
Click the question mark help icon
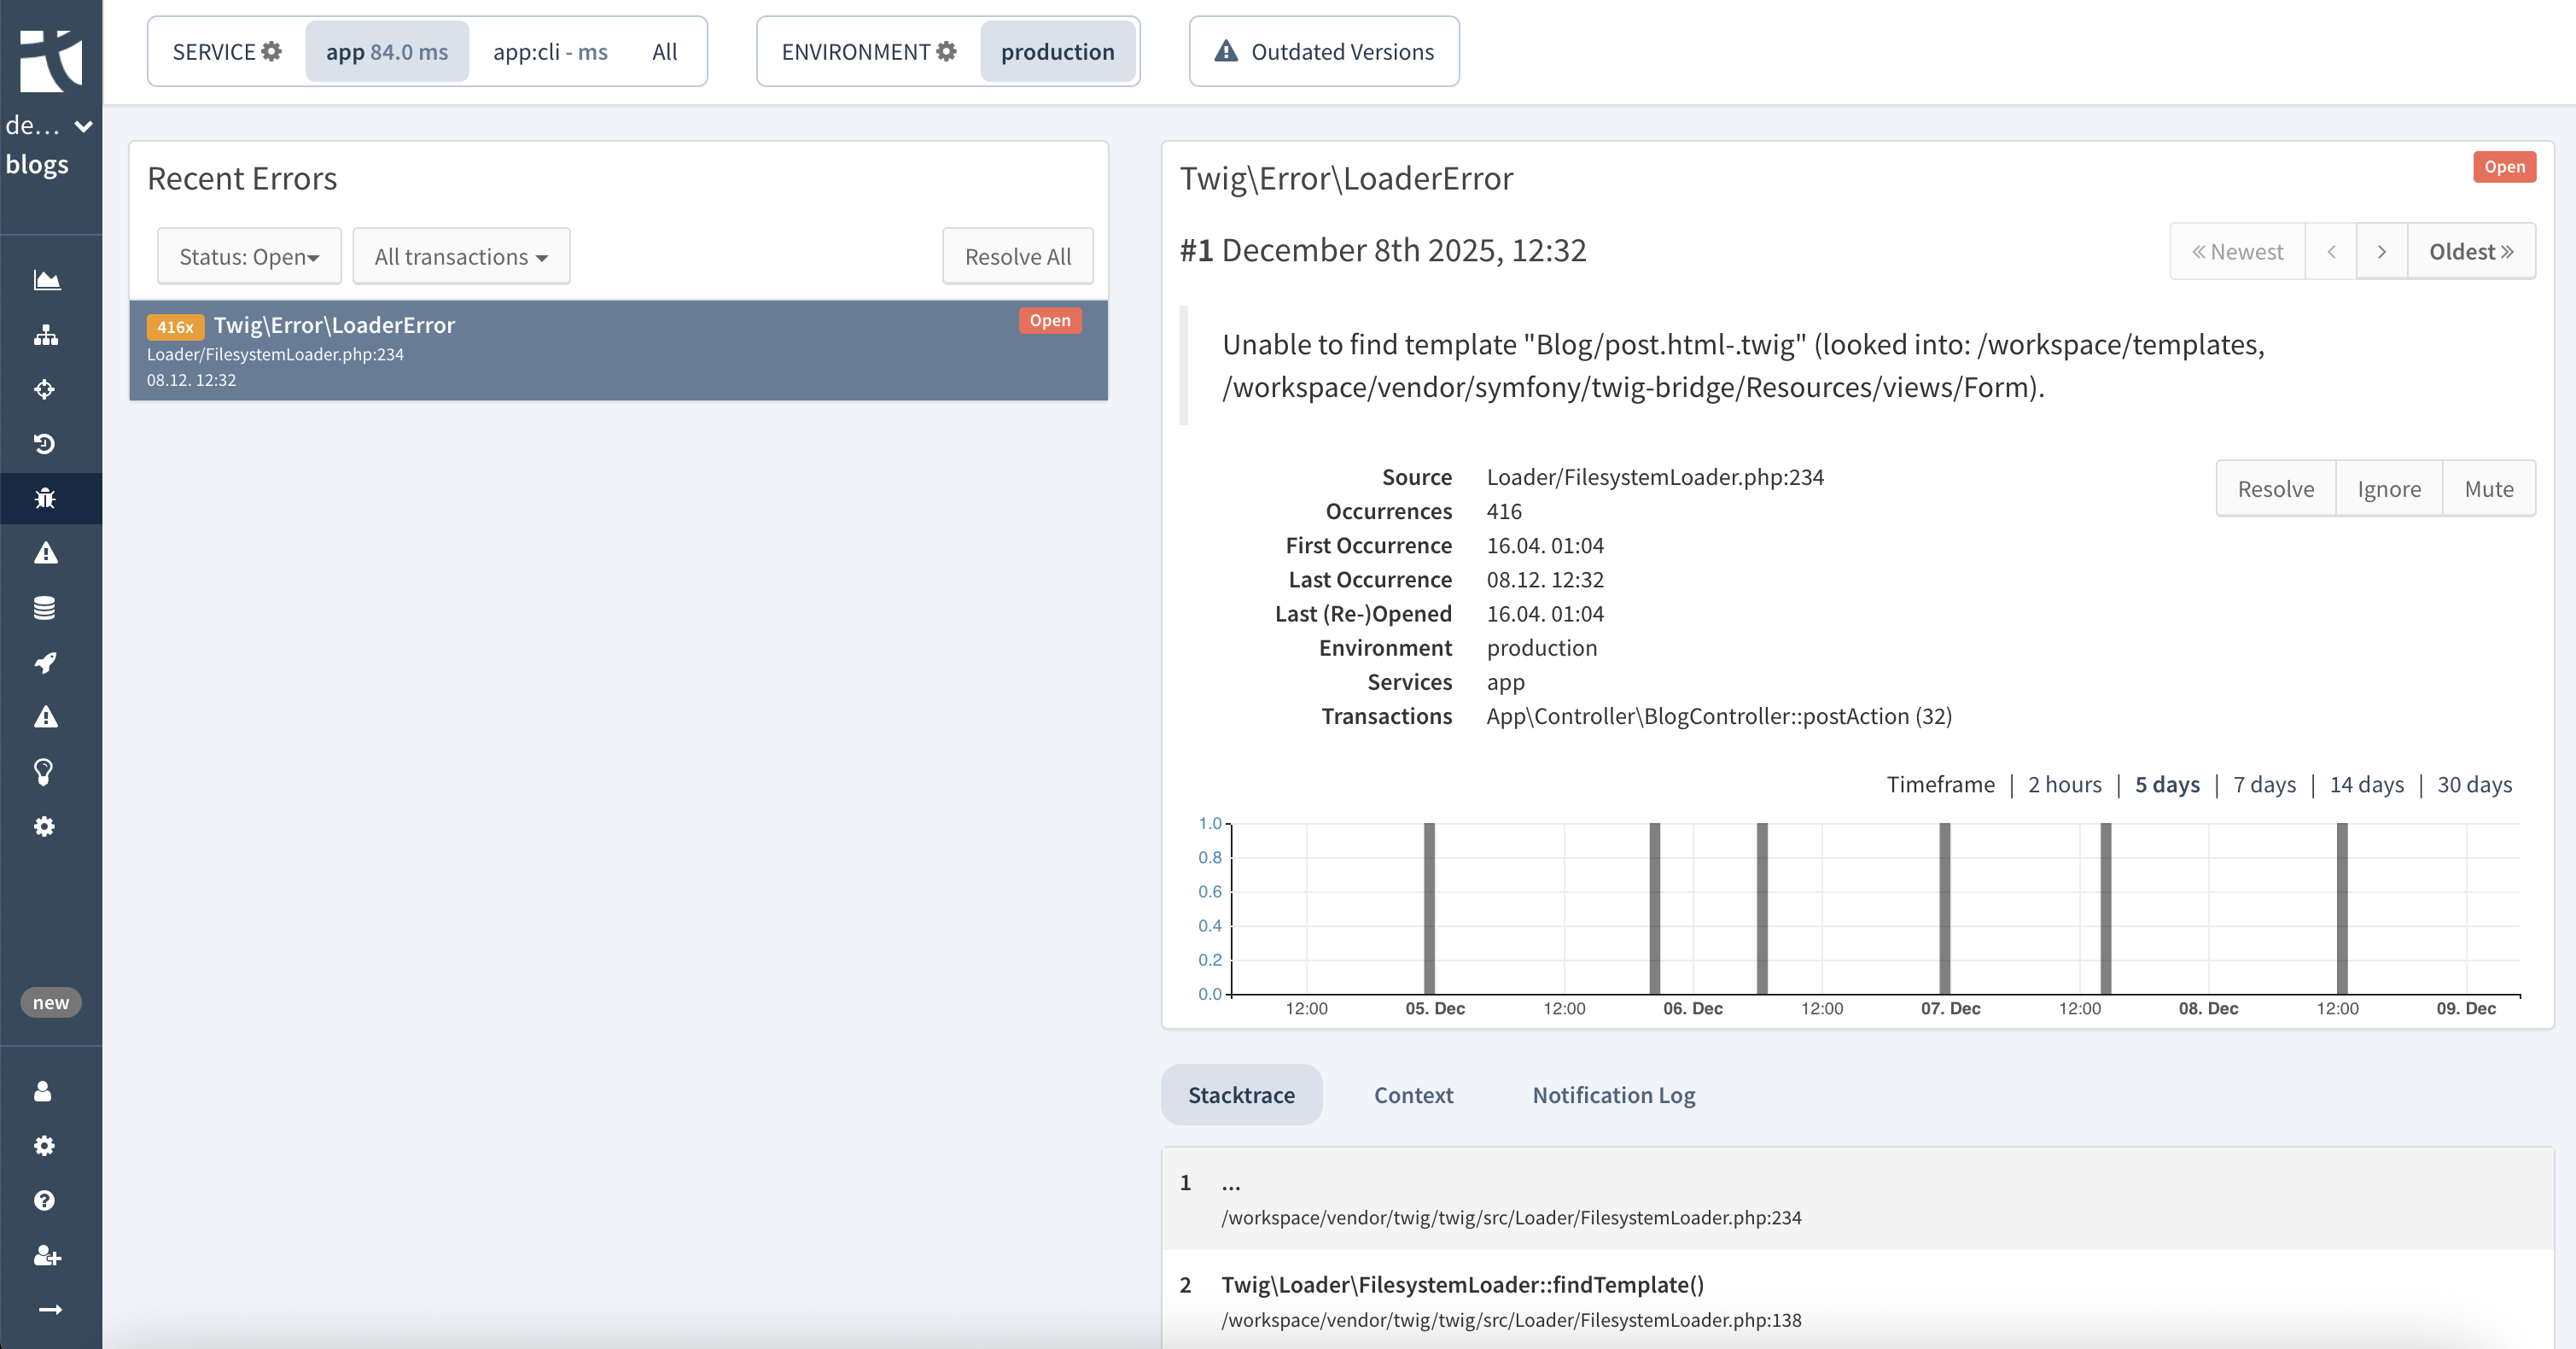(45, 1200)
